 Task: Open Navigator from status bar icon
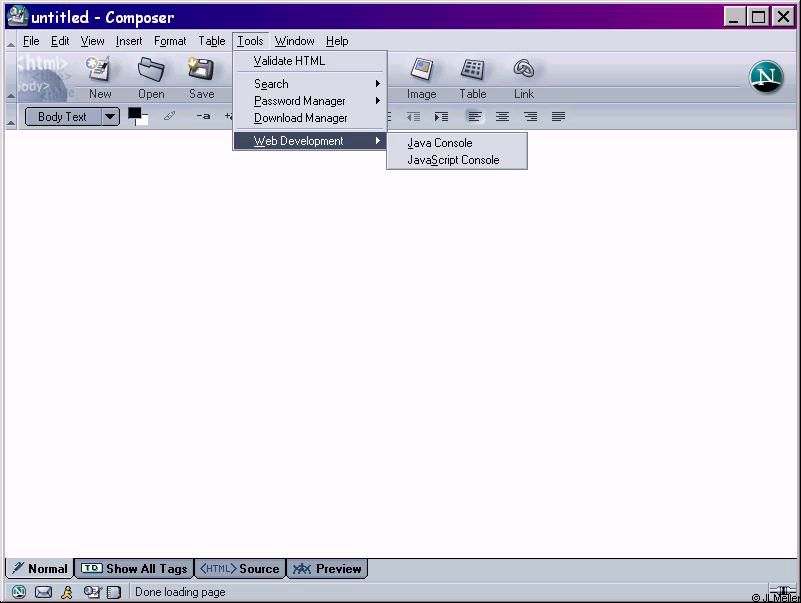click(19, 592)
